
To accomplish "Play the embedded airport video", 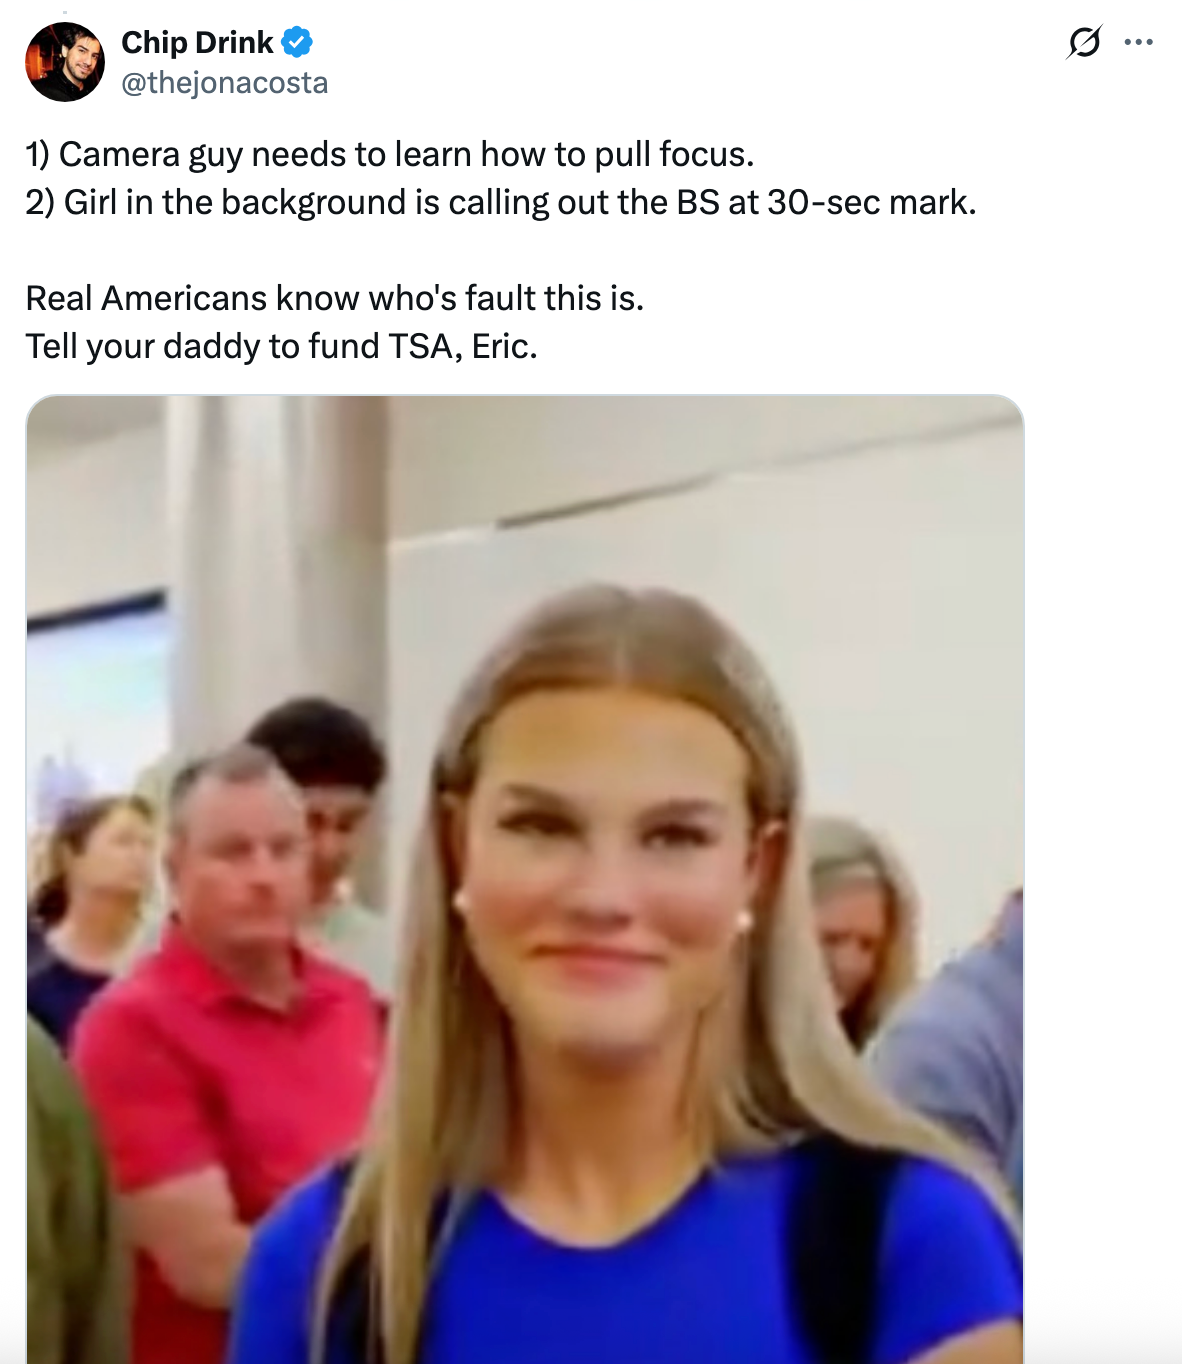I will [525, 879].
